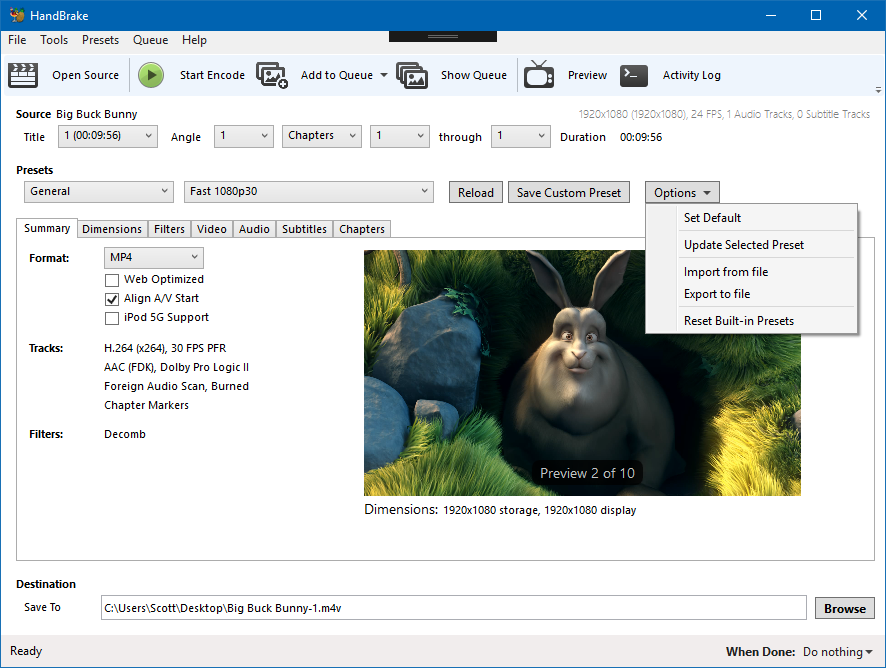Click Save Custom Preset button

[568, 193]
